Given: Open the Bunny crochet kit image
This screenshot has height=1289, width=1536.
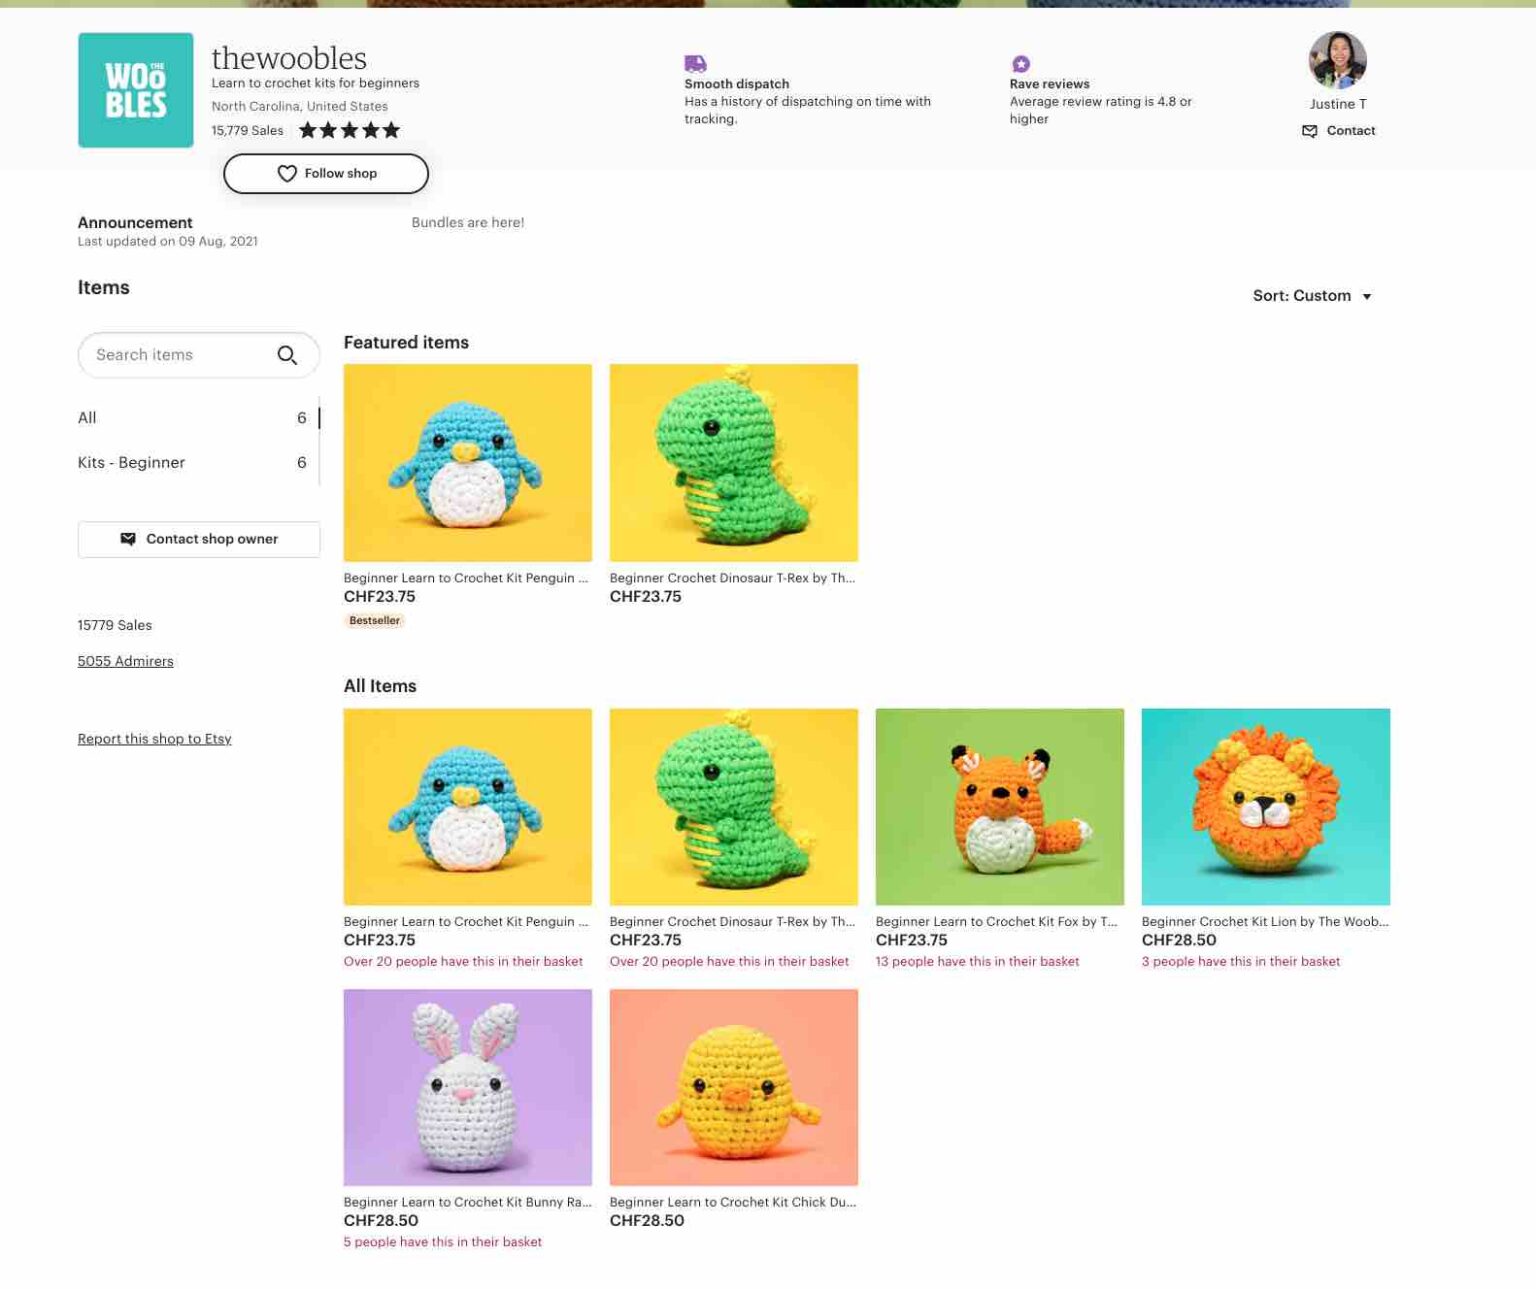Looking at the screenshot, I should pos(467,1087).
